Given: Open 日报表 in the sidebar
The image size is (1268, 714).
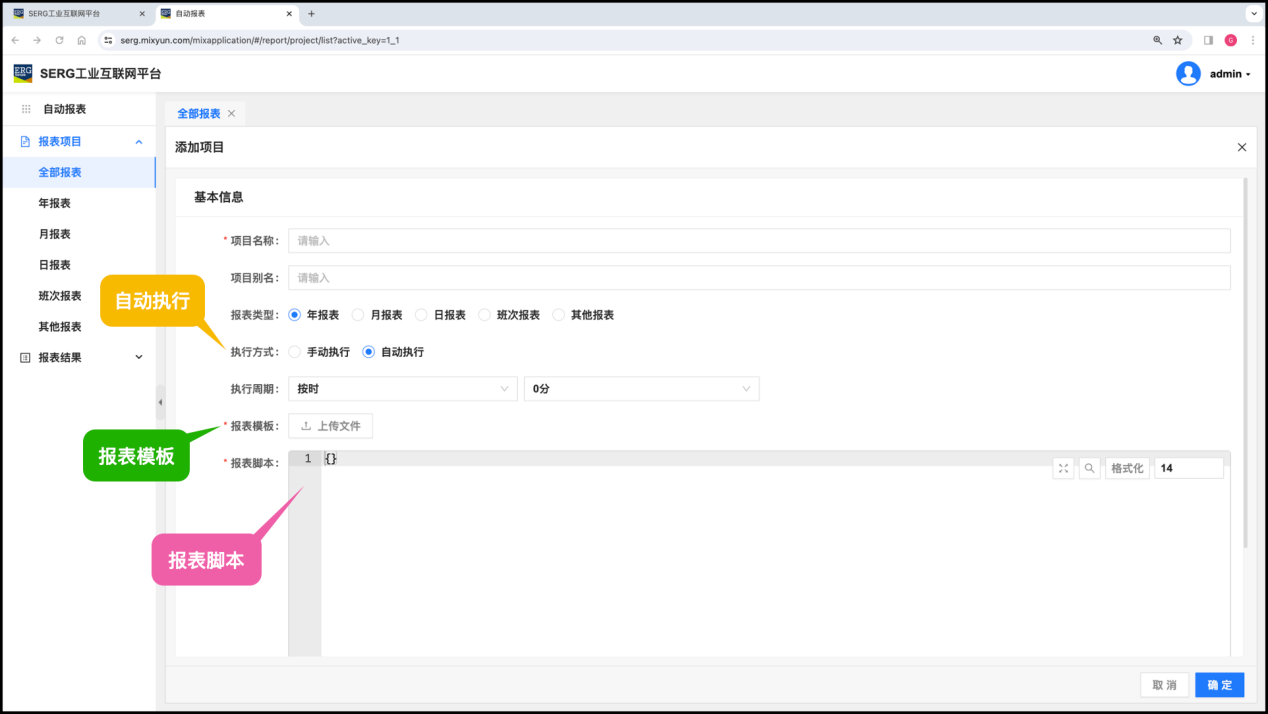Looking at the screenshot, I should coord(55,265).
